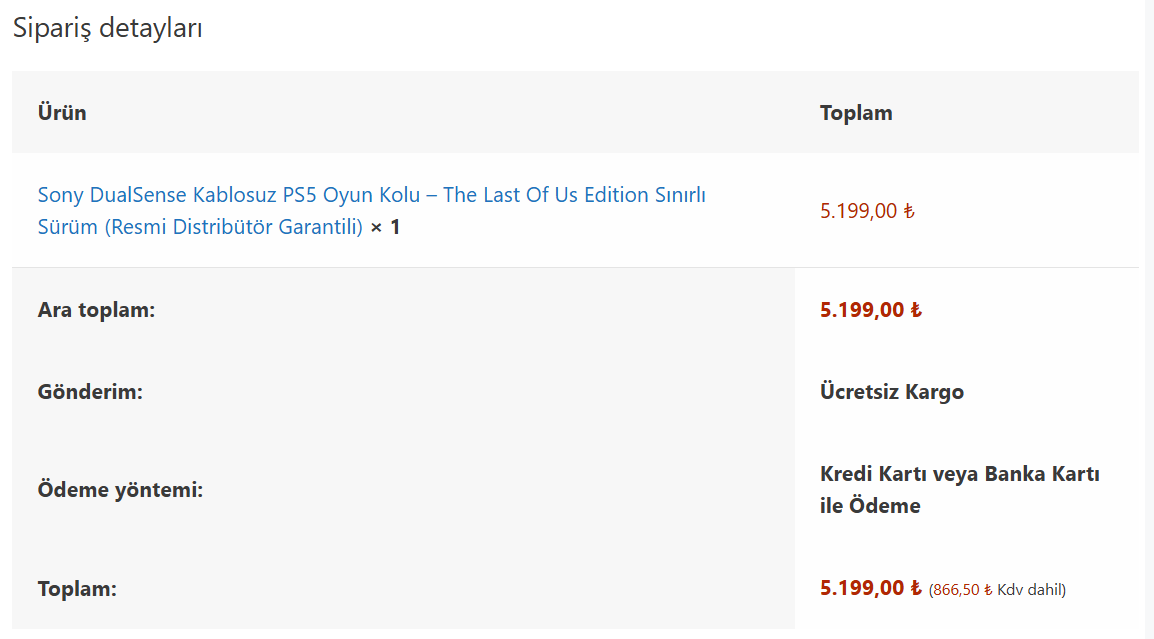Click the 866,50 ₺ Kdv dahil note
This screenshot has height=639, width=1154.
point(997,590)
